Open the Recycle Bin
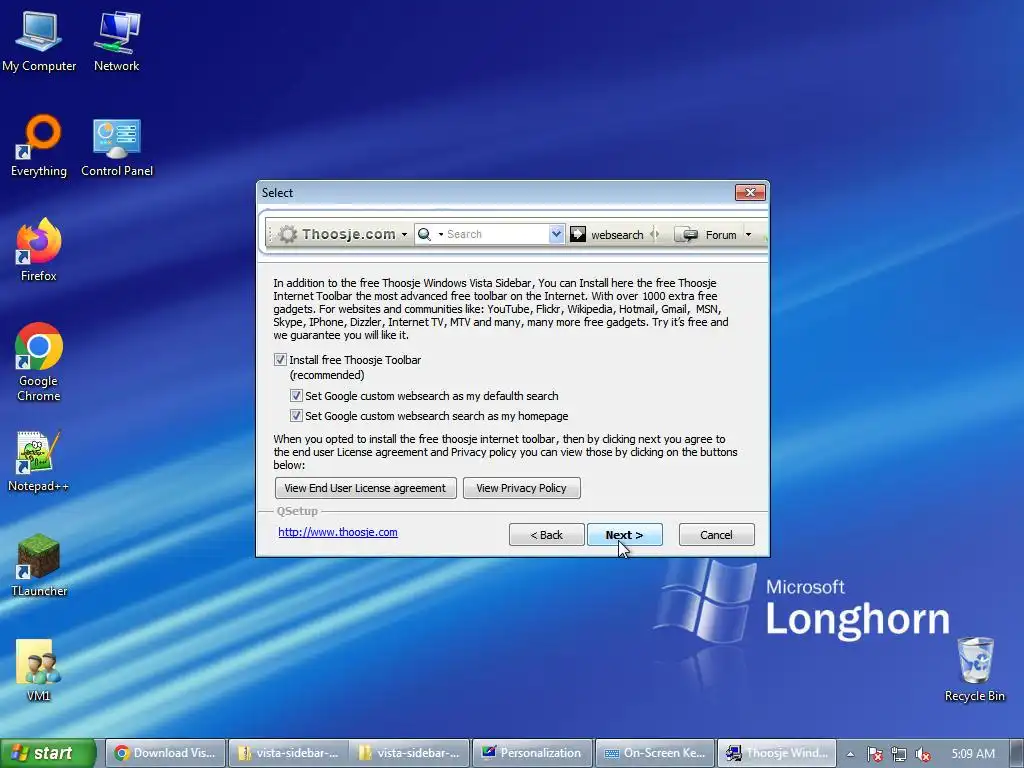The height and width of the screenshot is (768, 1024). [x=974, y=670]
